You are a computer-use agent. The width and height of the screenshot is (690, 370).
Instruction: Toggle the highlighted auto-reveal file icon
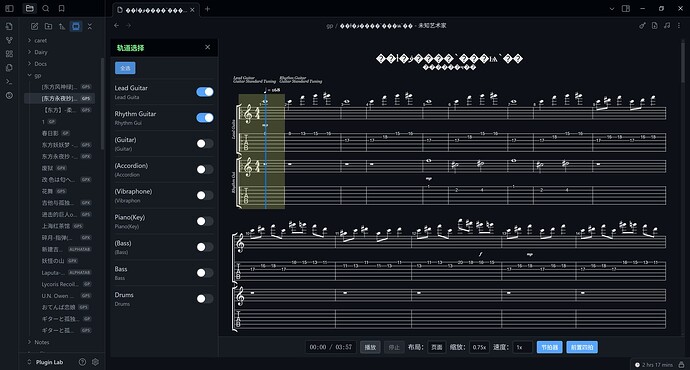(76, 26)
